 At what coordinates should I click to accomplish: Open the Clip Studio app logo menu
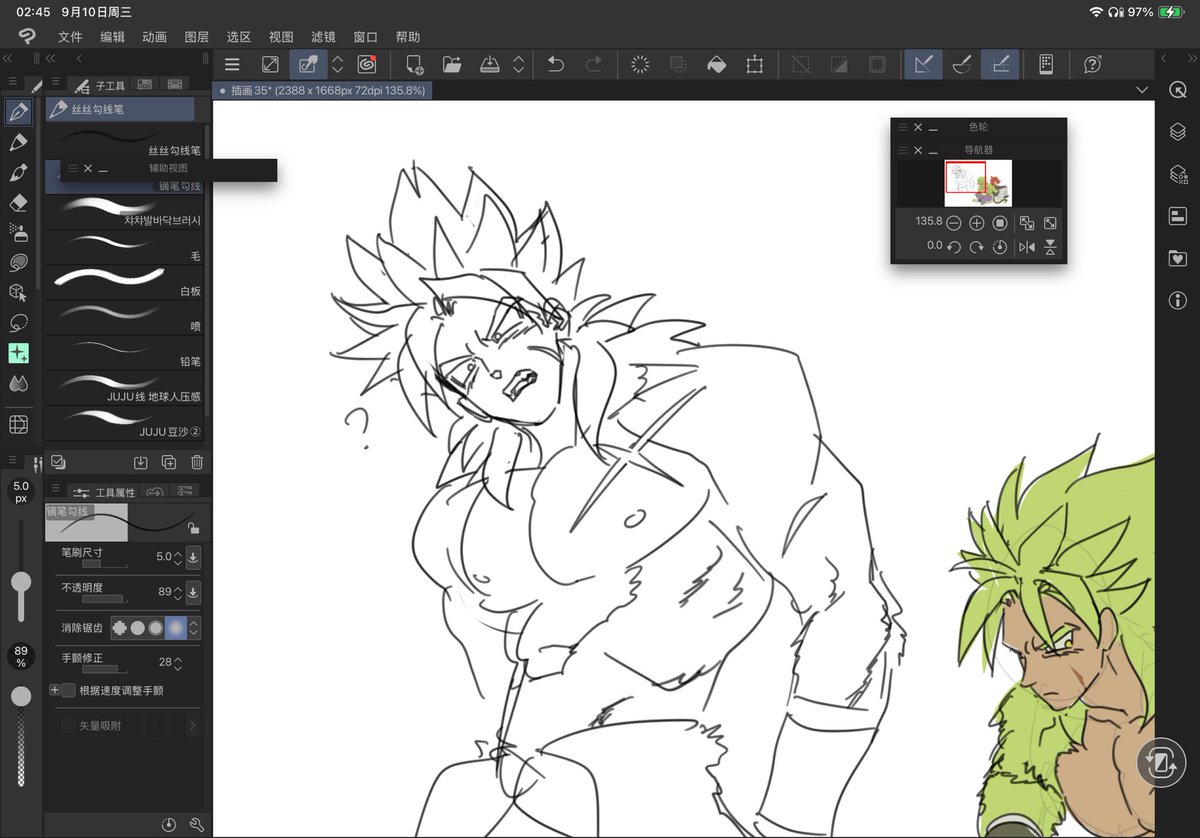[x=27, y=37]
